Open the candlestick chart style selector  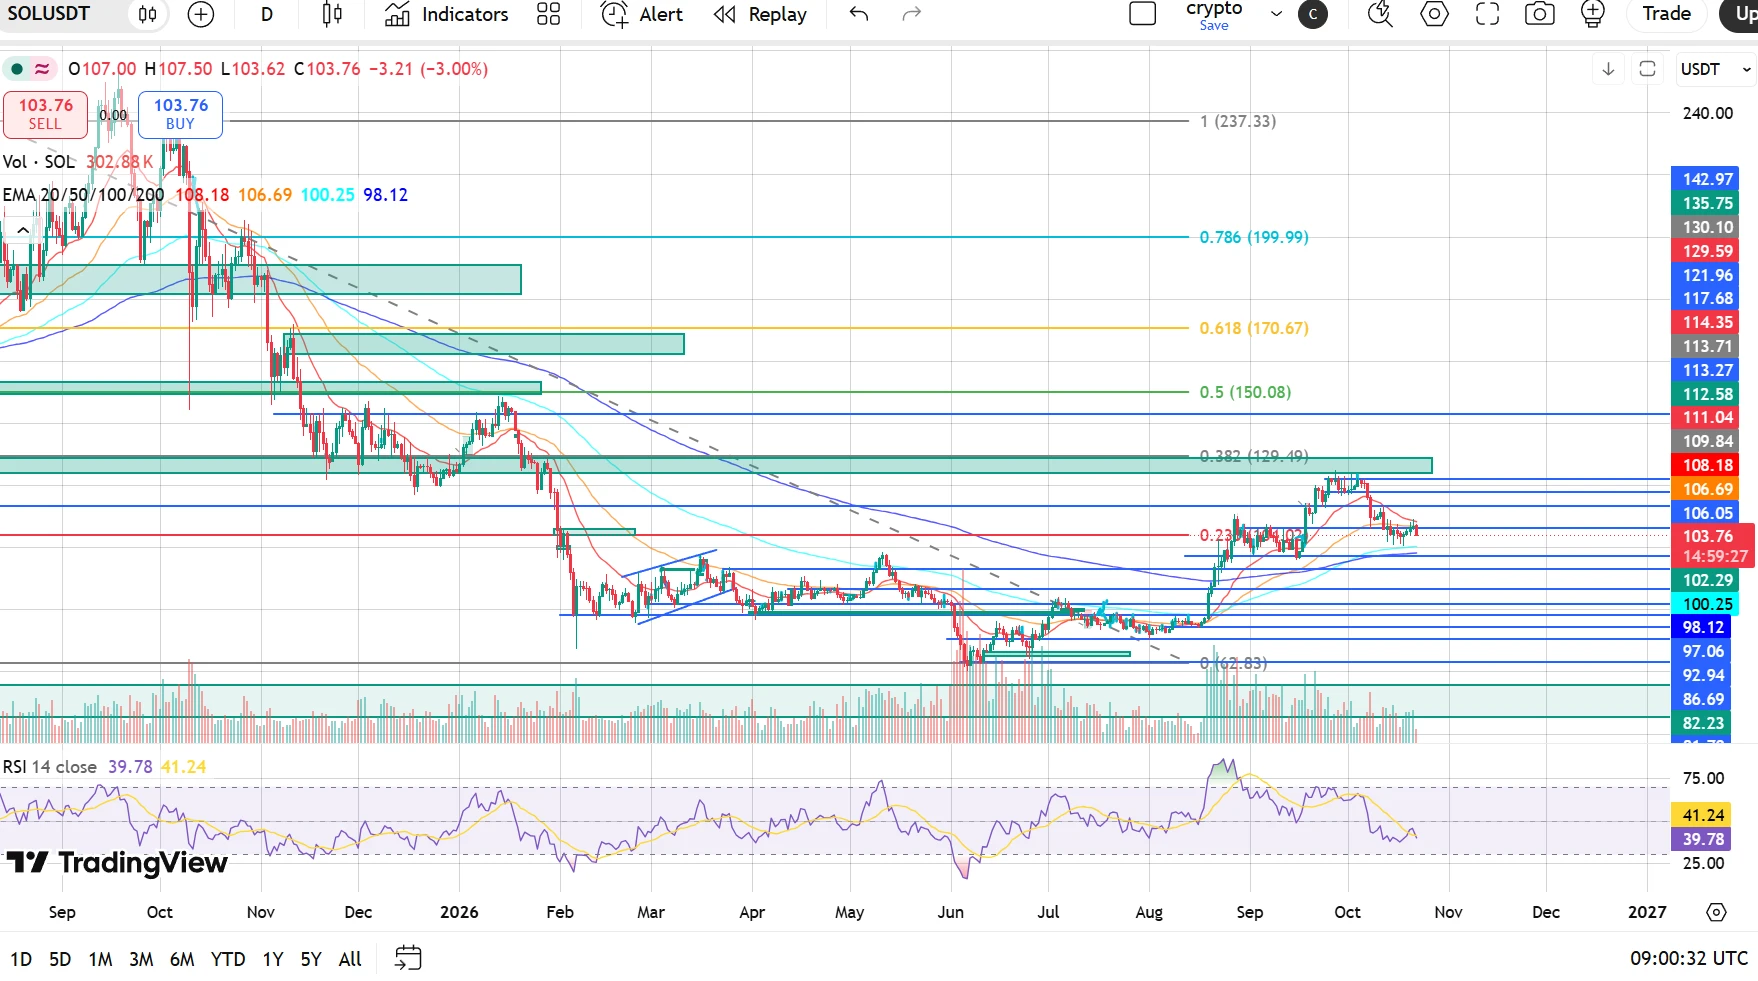pos(332,14)
